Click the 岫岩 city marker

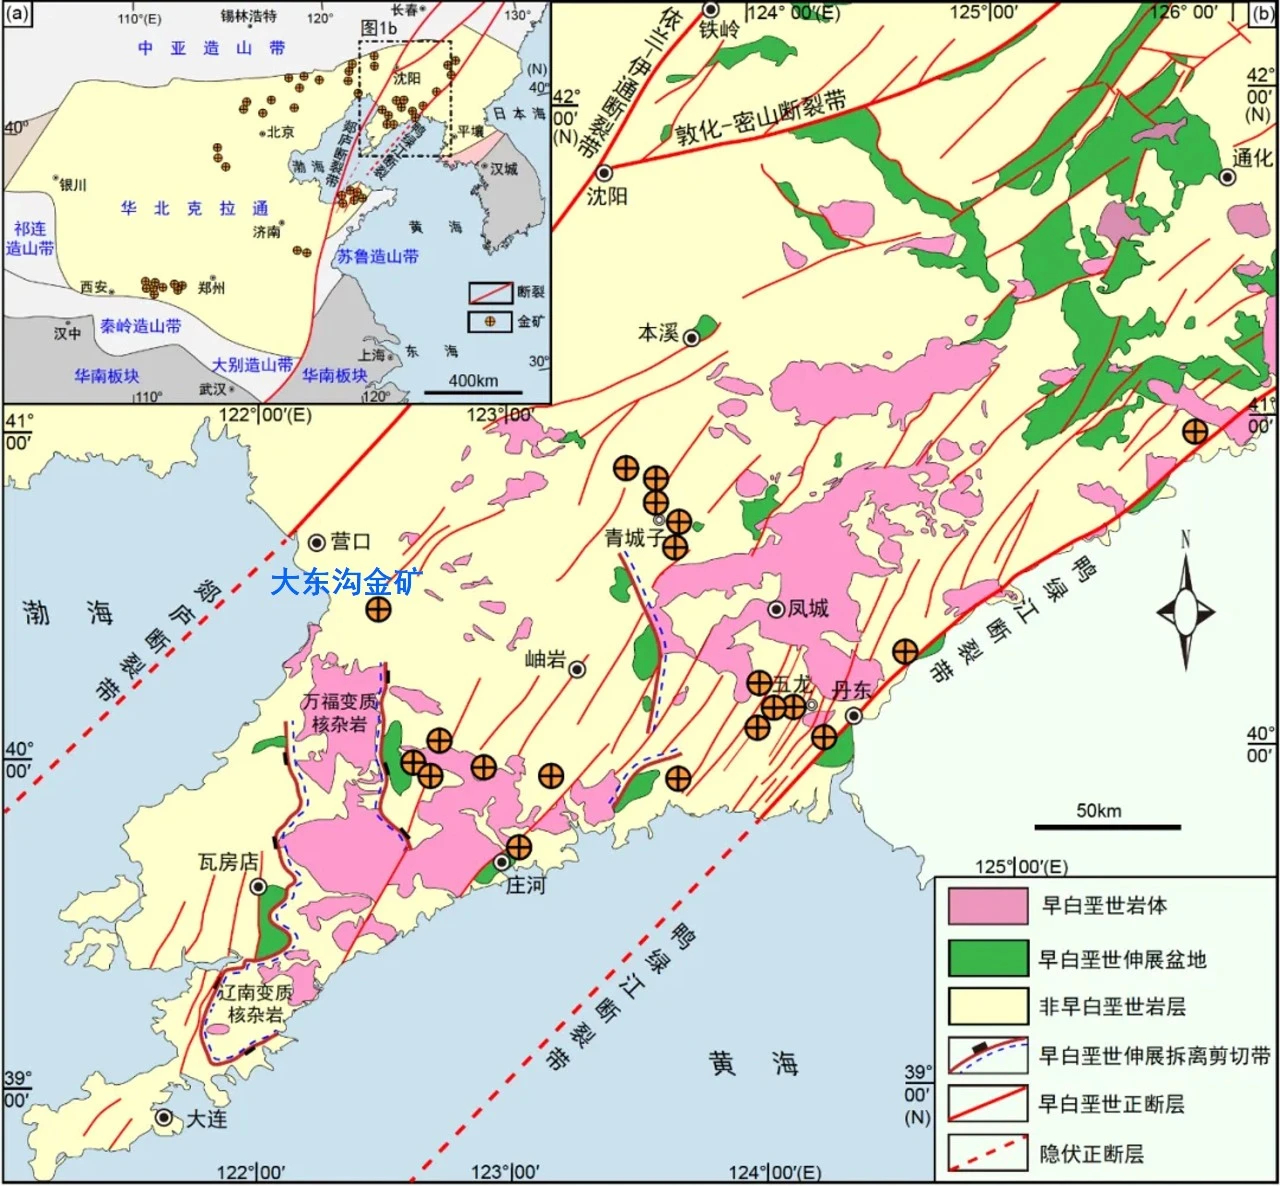click(x=577, y=669)
